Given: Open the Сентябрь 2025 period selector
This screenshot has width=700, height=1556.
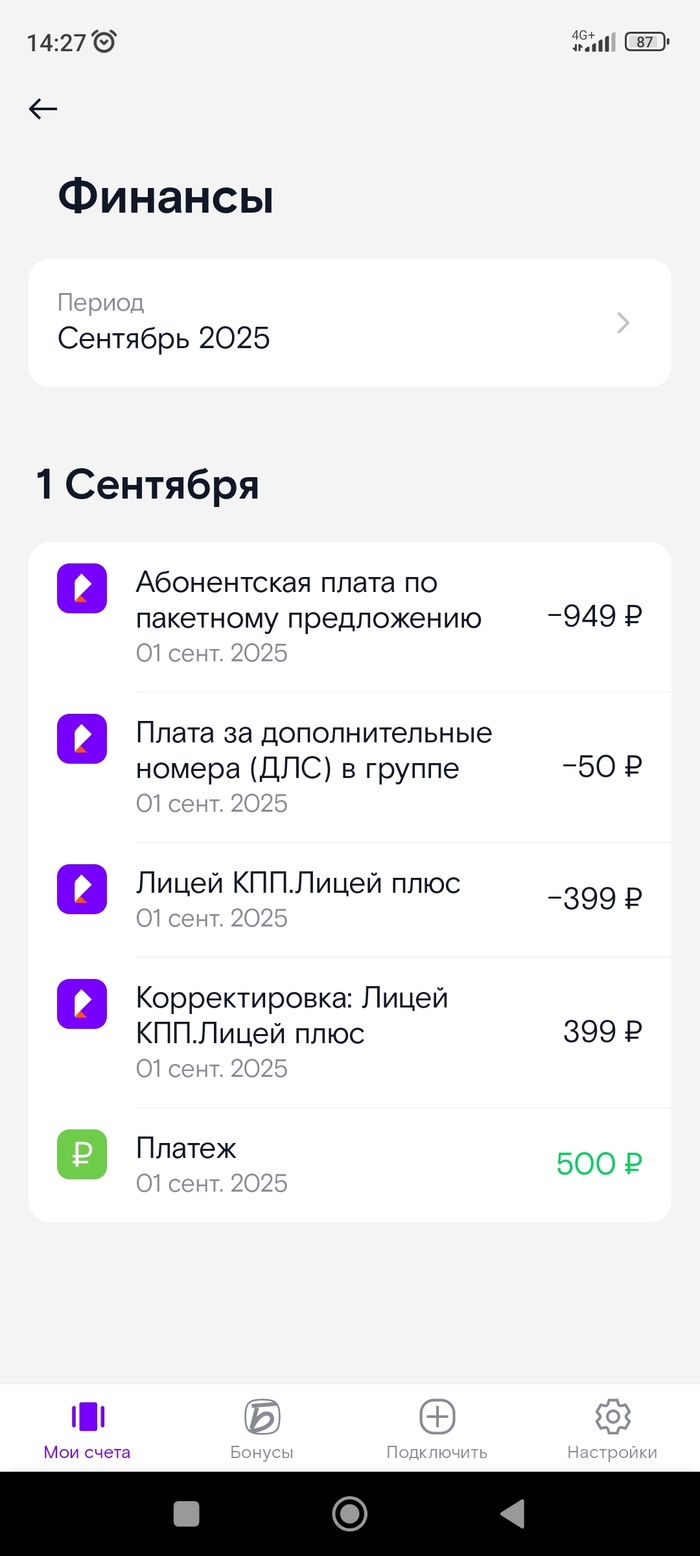Looking at the screenshot, I should click(350, 323).
